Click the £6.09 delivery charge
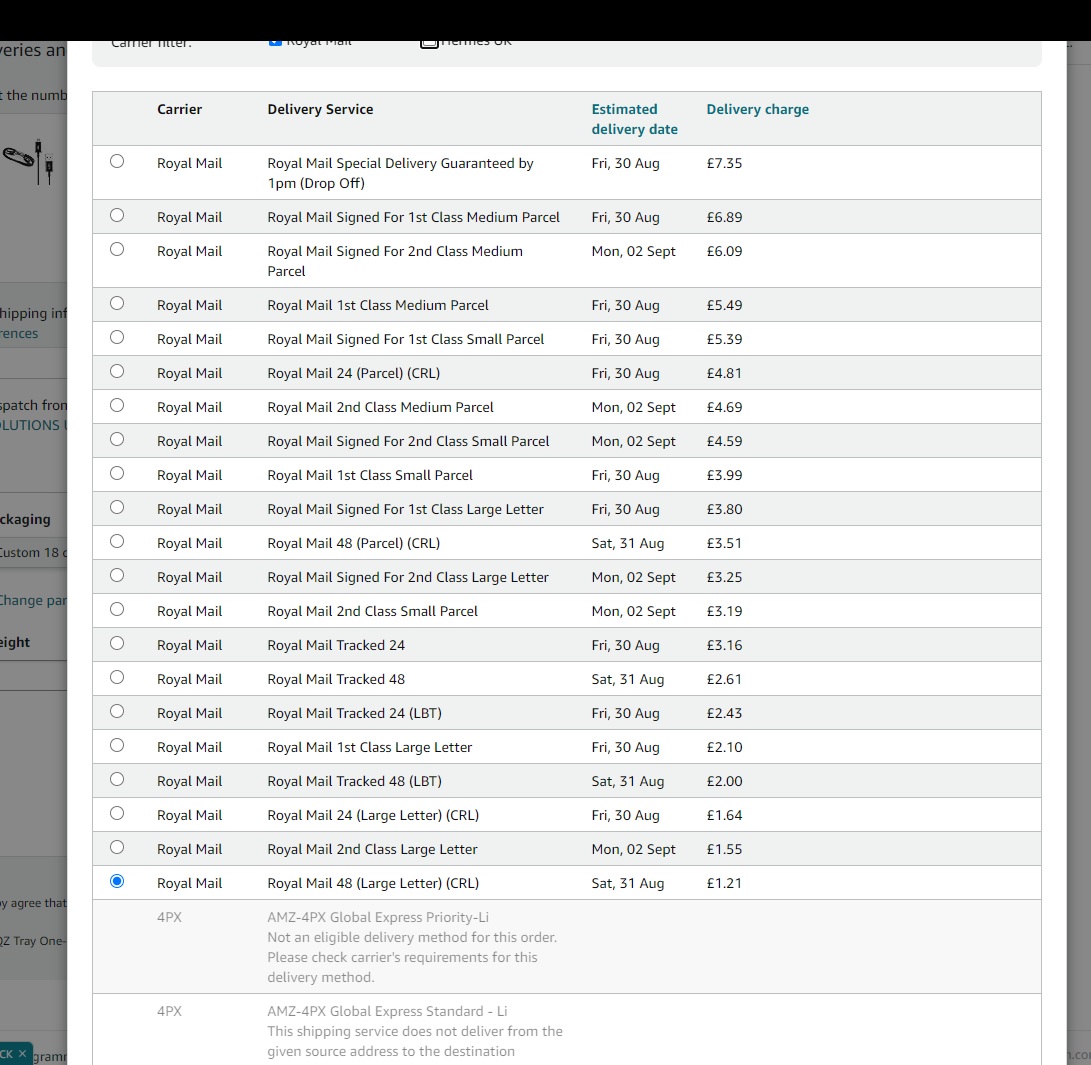Viewport: 1091px width, 1065px height. click(x=724, y=252)
